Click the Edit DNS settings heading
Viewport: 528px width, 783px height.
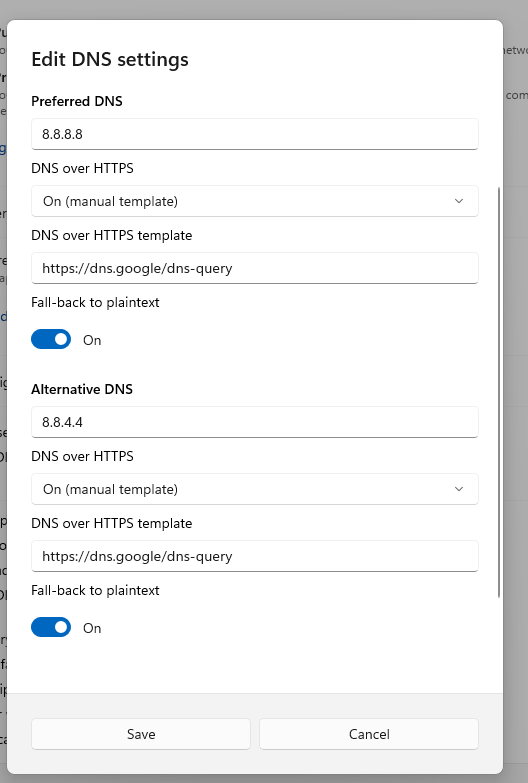point(110,59)
